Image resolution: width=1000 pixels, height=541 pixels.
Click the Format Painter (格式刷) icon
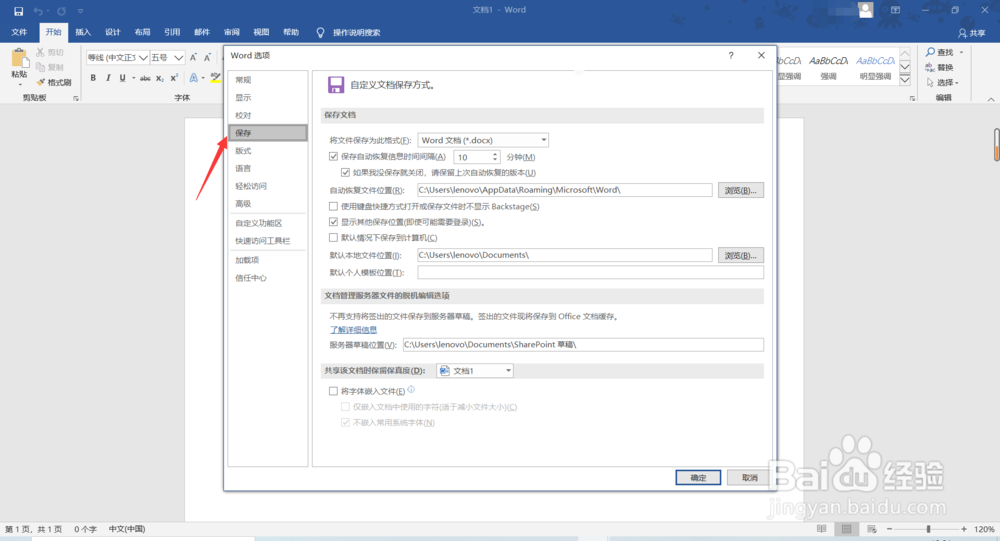[x=41, y=82]
